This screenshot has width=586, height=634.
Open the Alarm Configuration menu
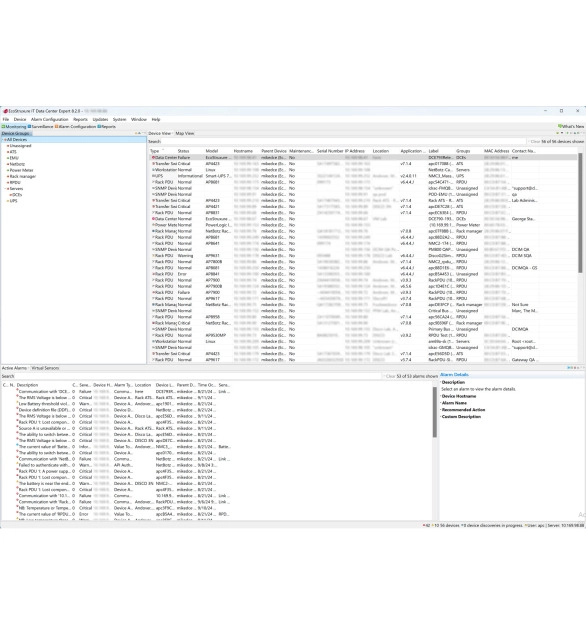tap(50, 119)
